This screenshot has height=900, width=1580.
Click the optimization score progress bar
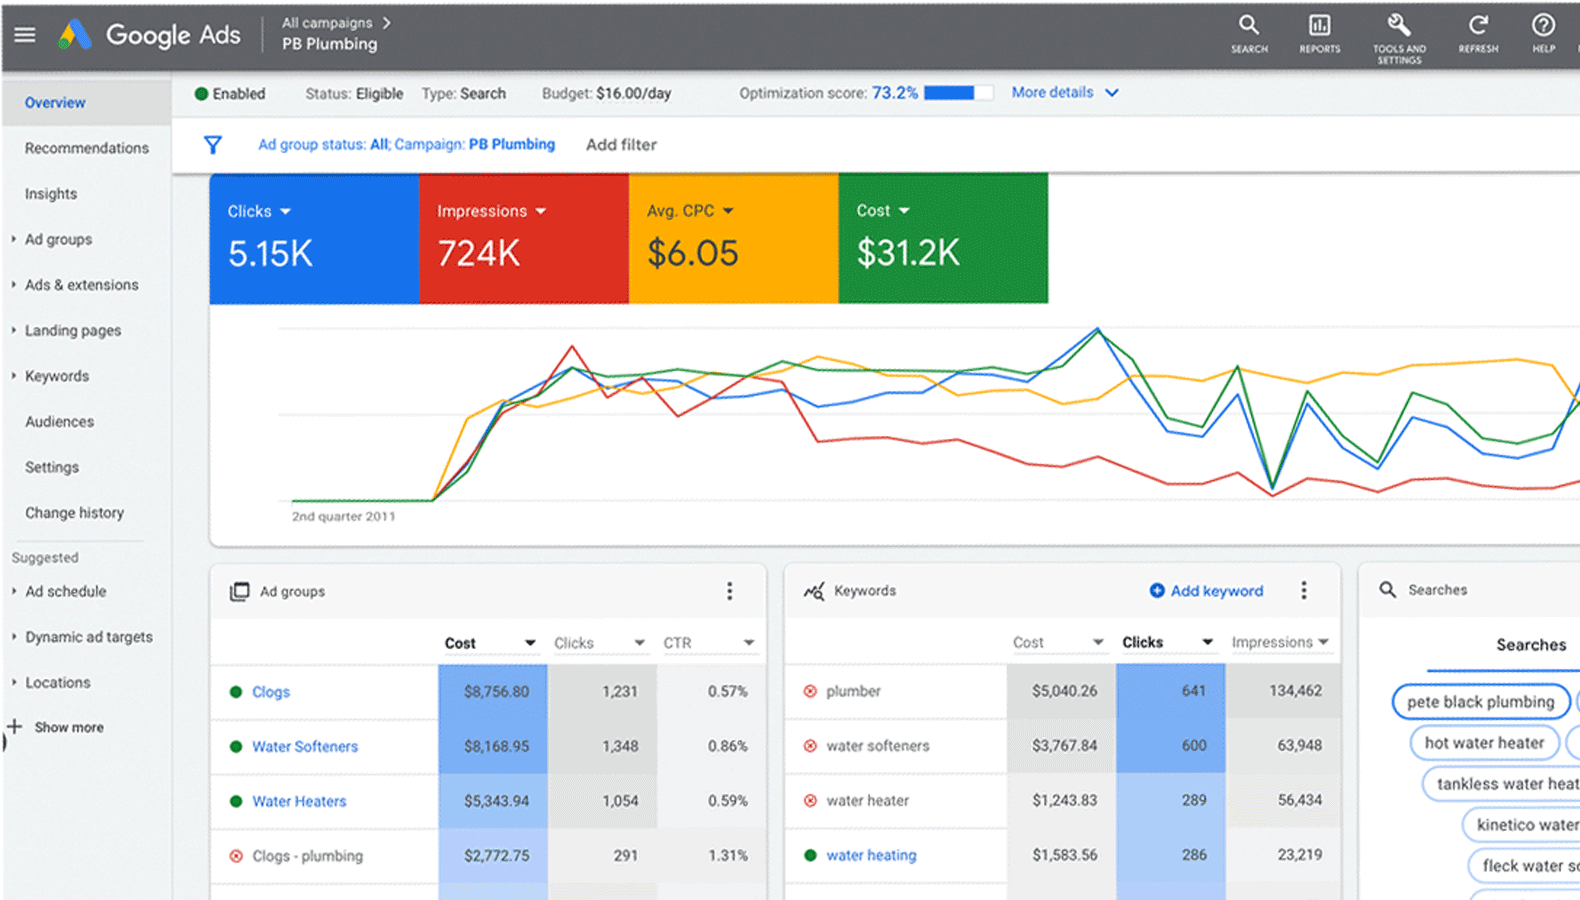(x=959, y=93)
